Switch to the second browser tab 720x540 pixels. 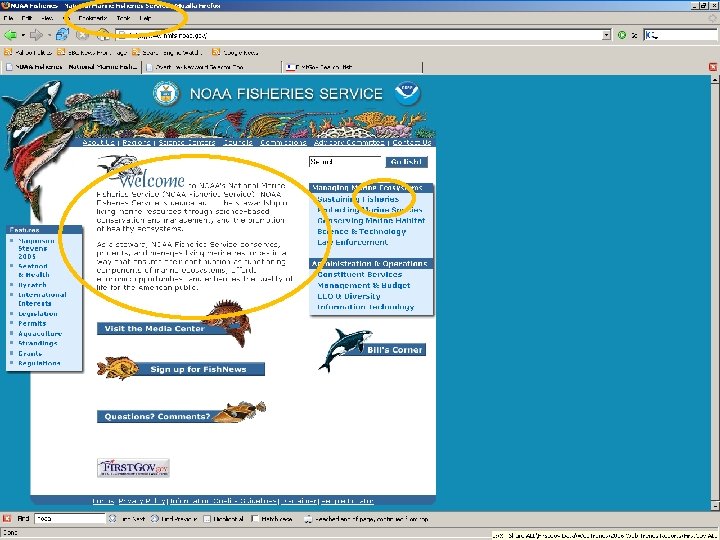point(212,67)
